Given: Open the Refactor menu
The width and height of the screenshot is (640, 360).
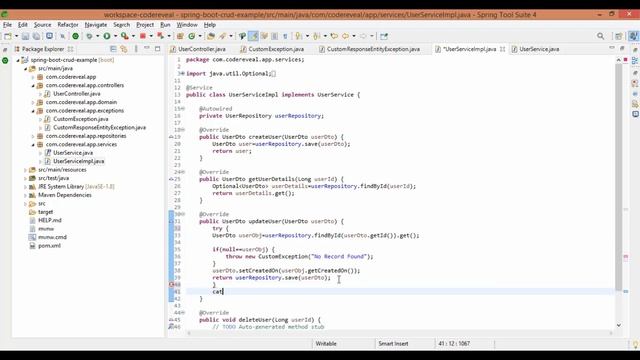Looking at the screenshot, I should coord(68,25).
